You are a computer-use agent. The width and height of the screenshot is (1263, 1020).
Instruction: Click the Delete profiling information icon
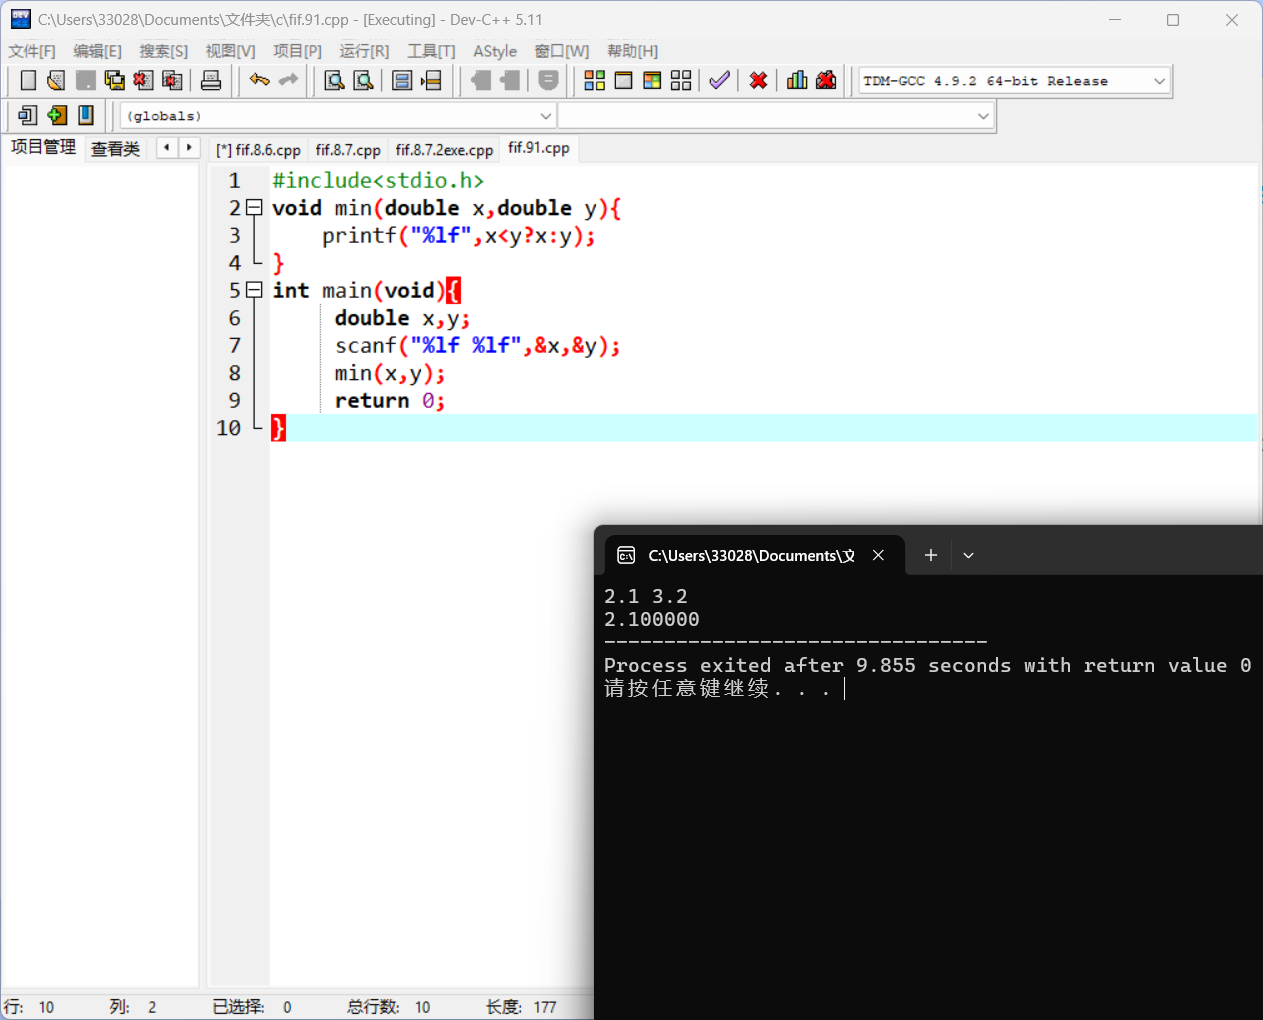point(826,80)
